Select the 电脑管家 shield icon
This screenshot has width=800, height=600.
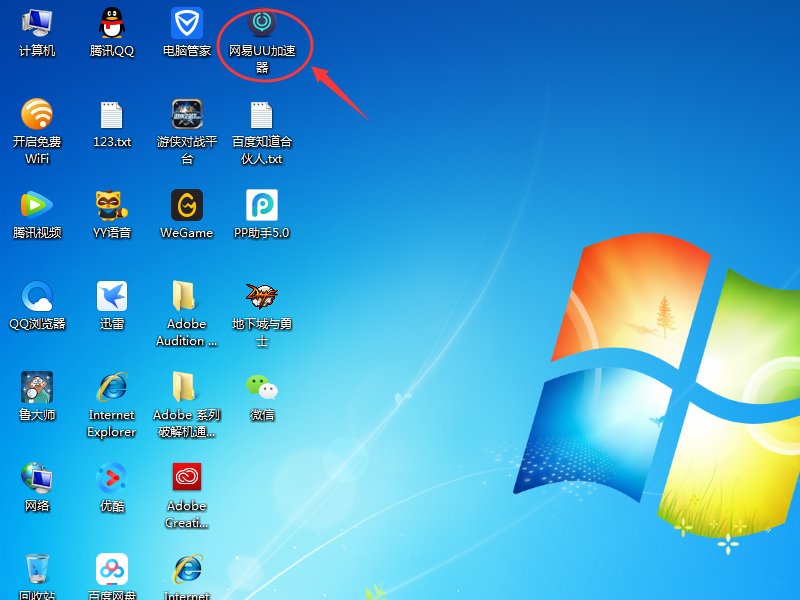point(187,24)
